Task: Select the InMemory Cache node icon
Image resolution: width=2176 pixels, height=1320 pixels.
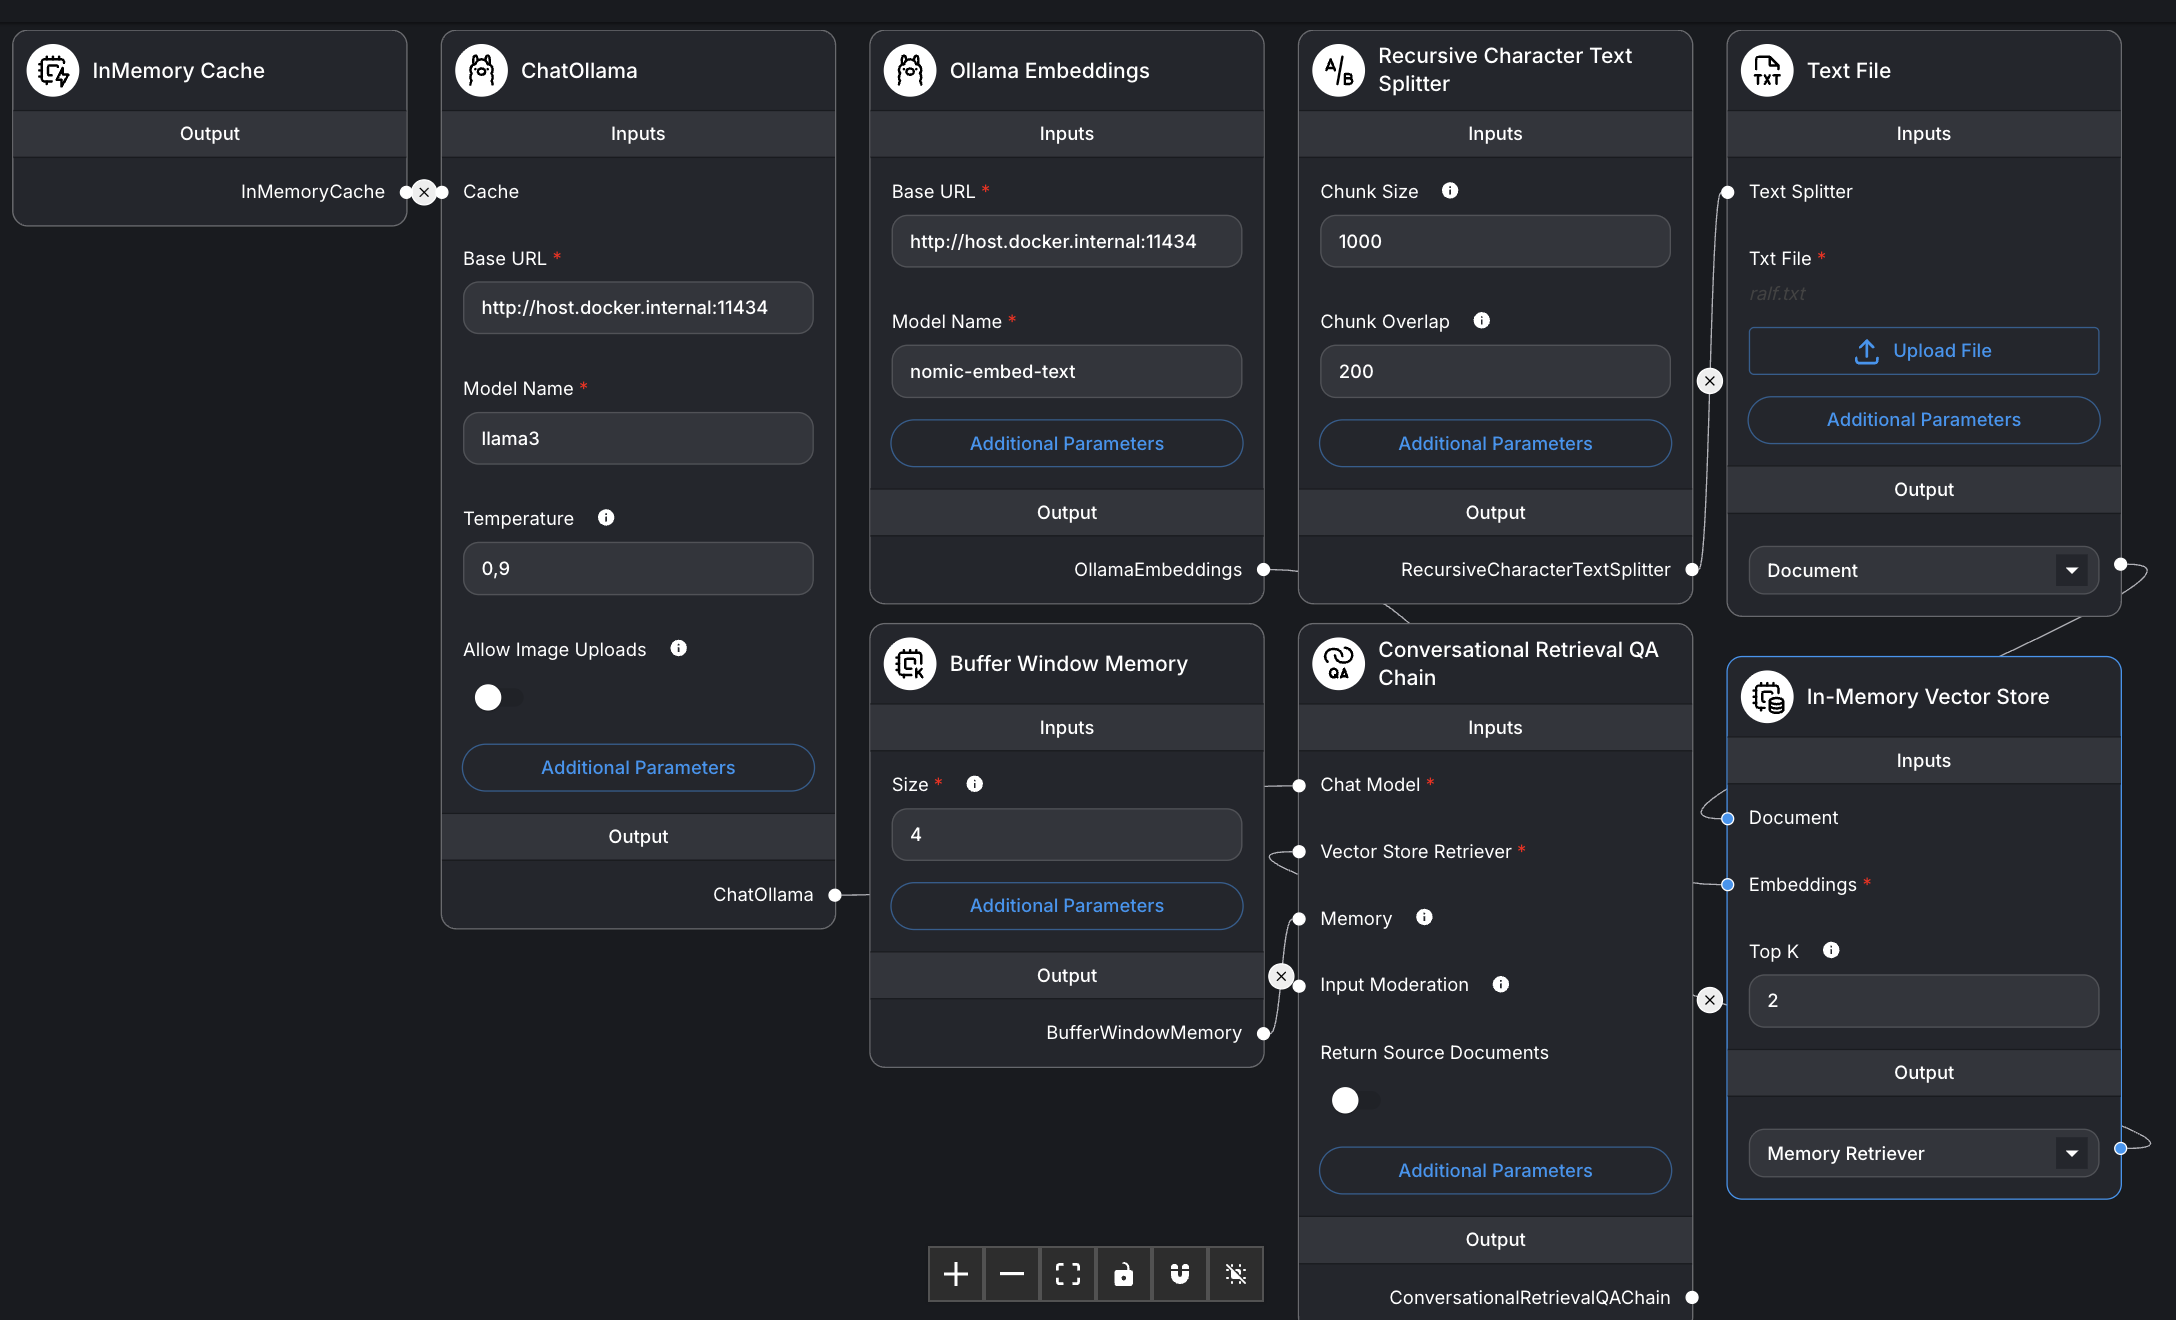Action: (53, 70)
